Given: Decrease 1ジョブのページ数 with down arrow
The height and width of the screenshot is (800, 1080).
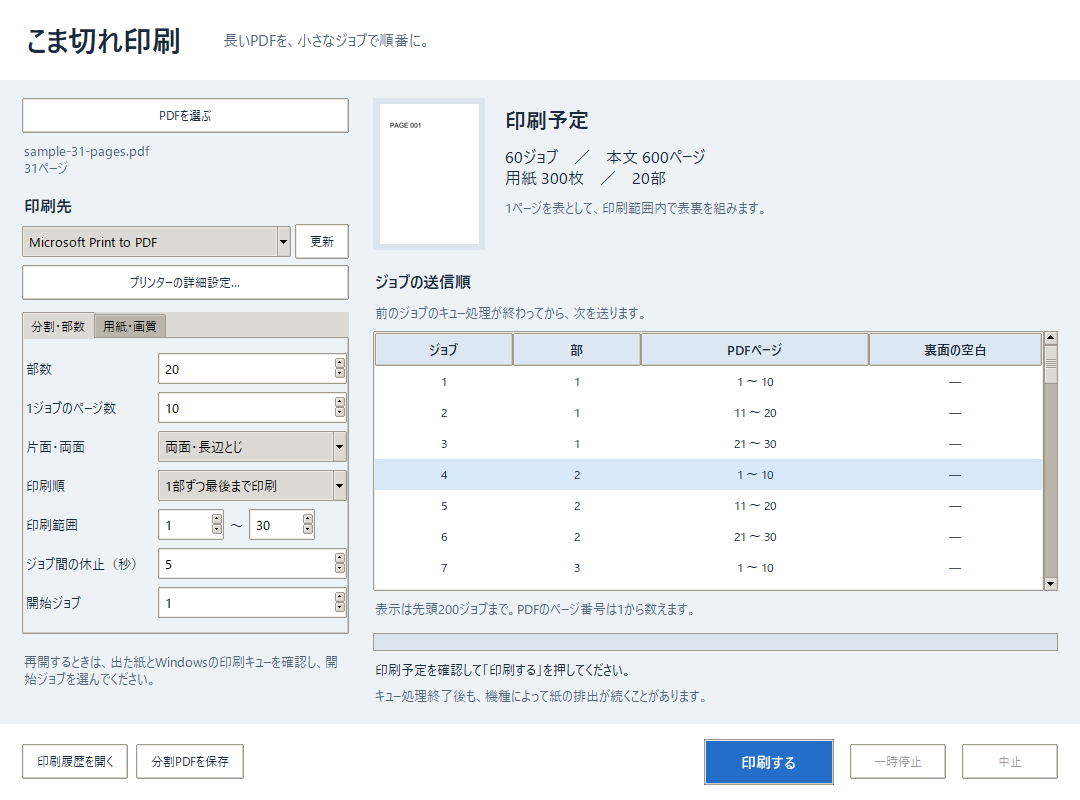Looking at the screenshot, I should tap(340, 412).
